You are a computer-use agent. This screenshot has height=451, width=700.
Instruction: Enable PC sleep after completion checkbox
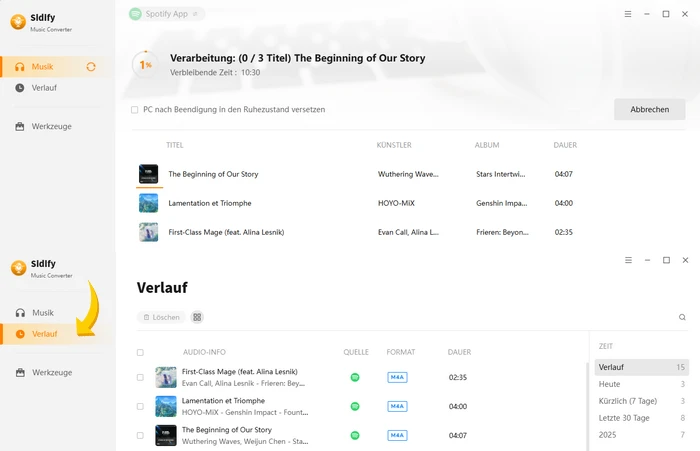click(134, 110)
